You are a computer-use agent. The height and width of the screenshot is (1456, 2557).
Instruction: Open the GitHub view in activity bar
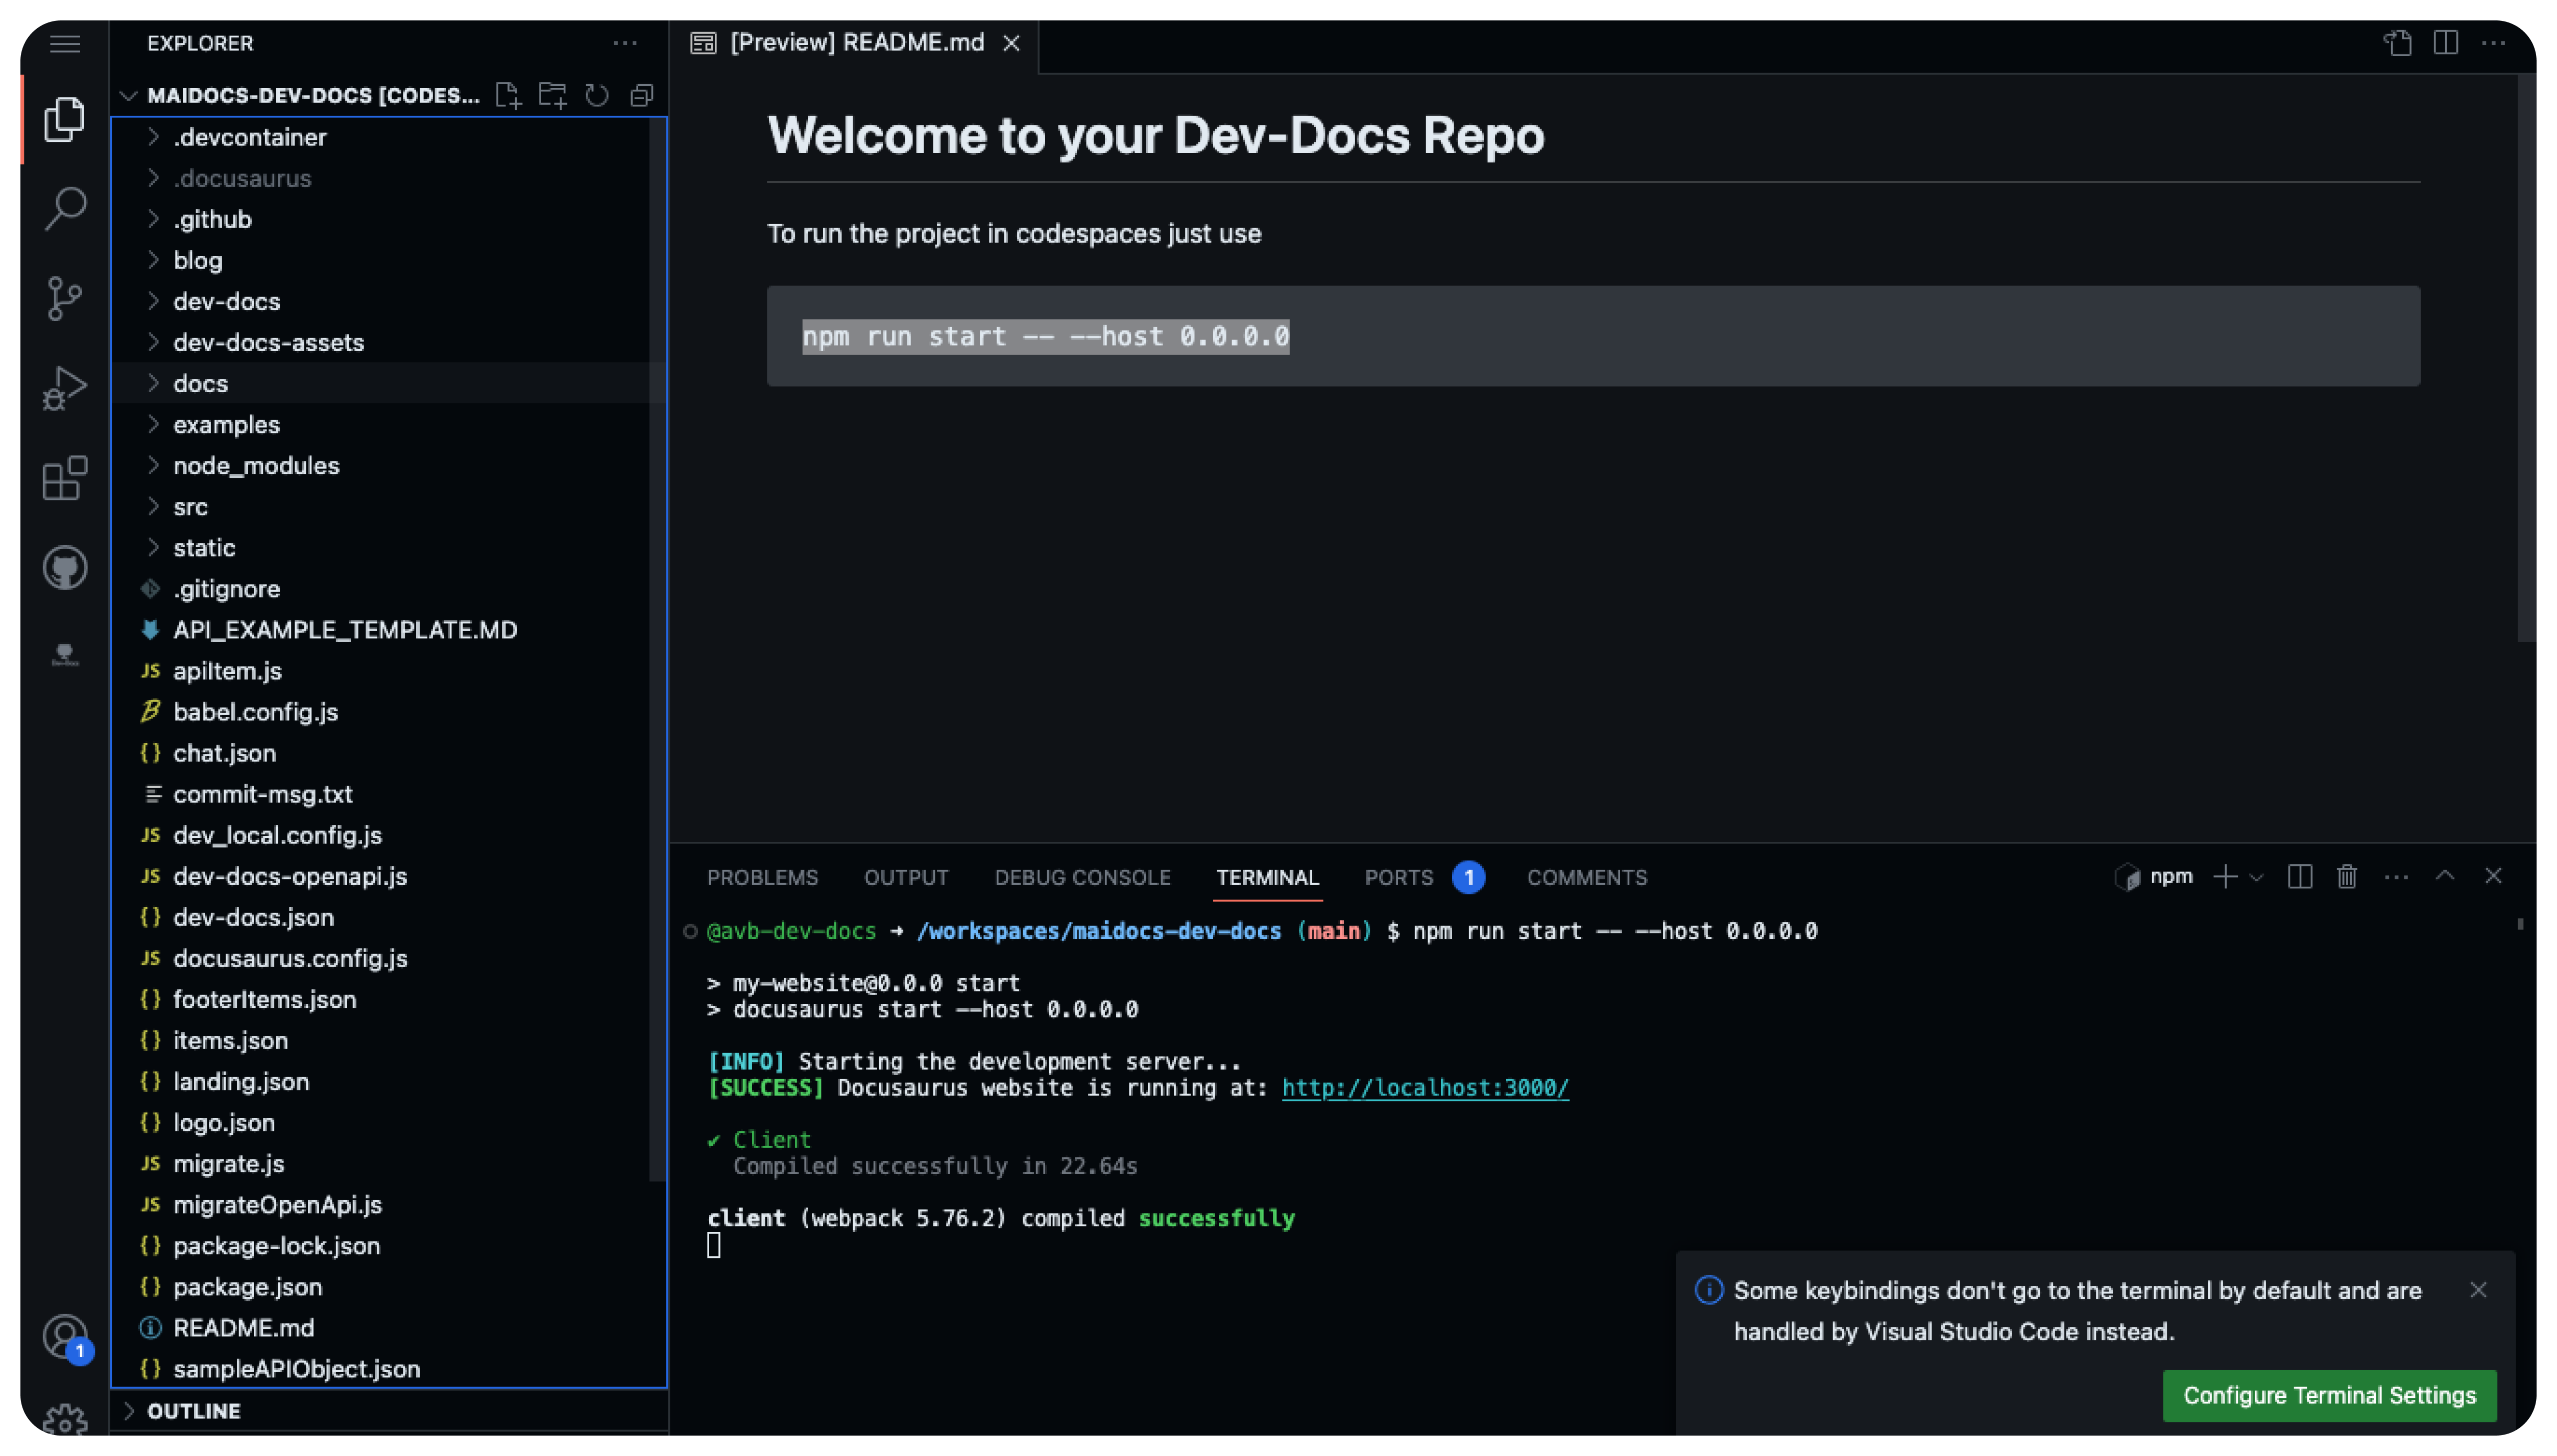click(x=65, y=568)
